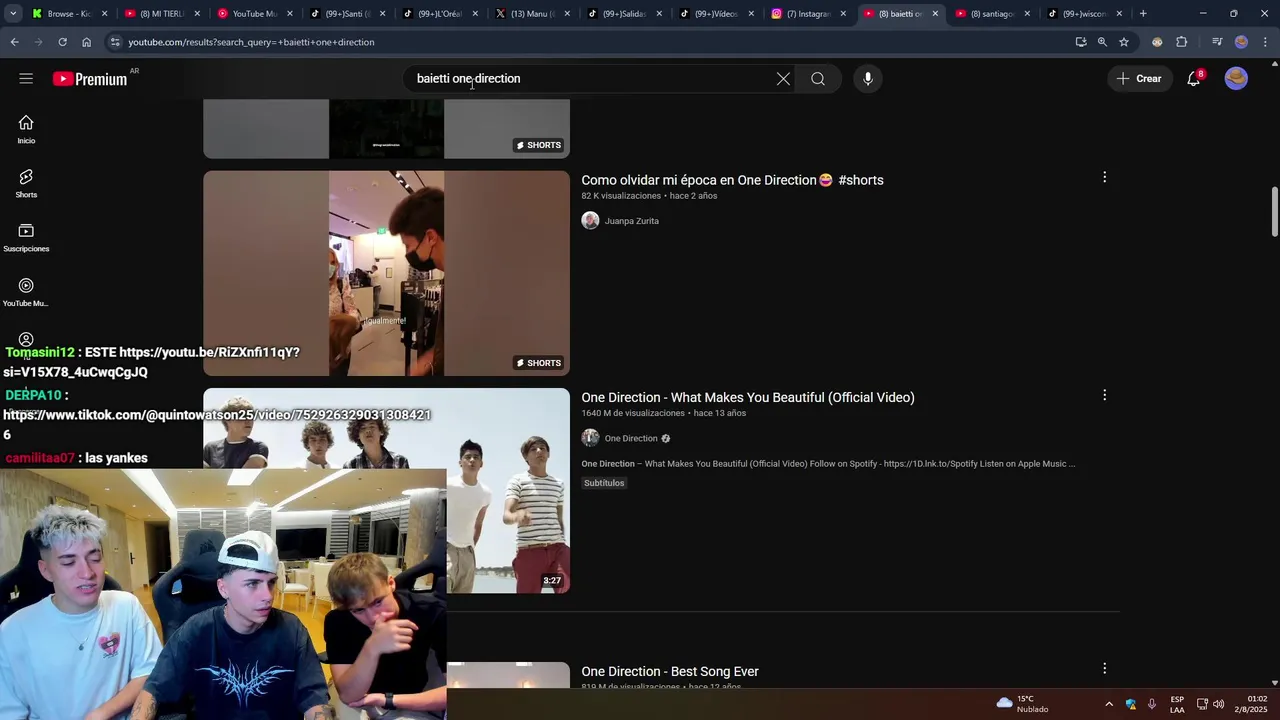Open options for Best Song Ever video
This screenshot has width=1280, height=720.
[x=1104, y=668]
